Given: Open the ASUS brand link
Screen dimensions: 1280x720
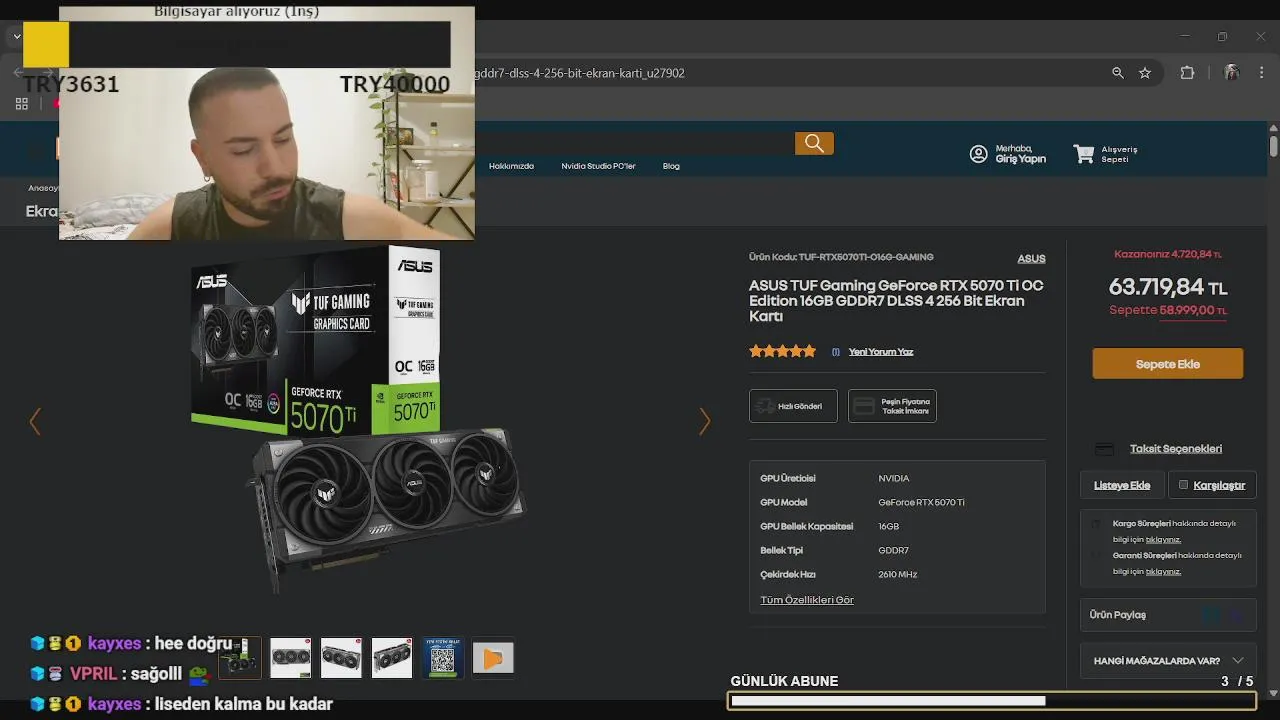Looking at the screenshot, I should coord(1031,259).
